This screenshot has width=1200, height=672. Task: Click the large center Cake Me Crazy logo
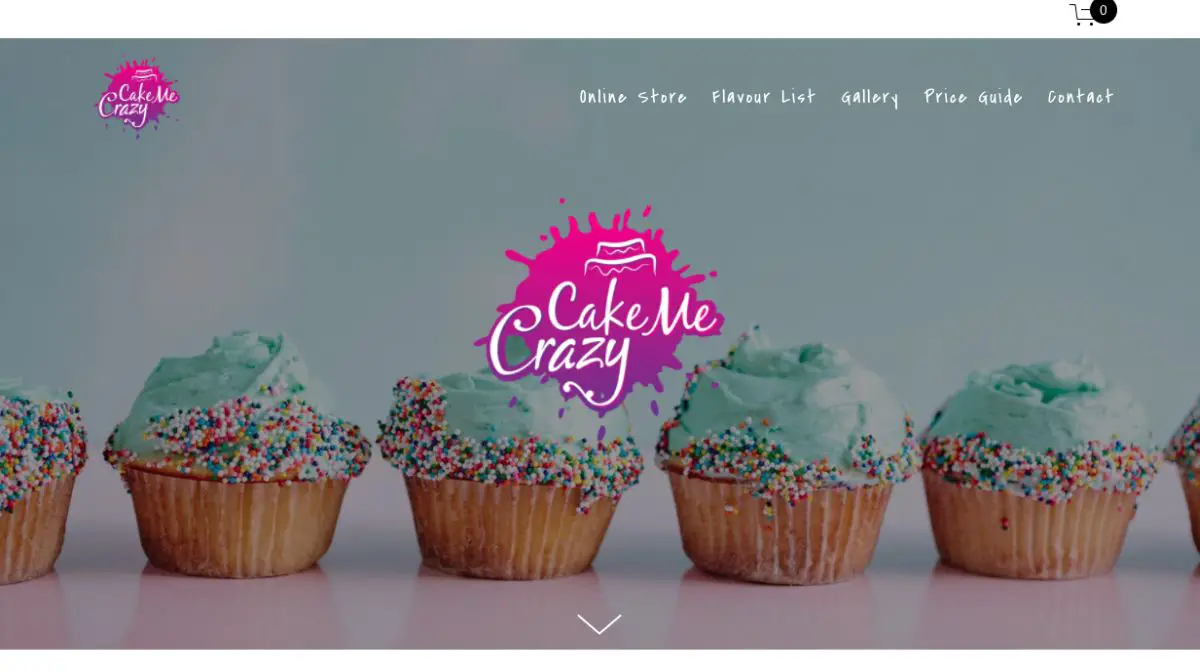tap(599, 310)
